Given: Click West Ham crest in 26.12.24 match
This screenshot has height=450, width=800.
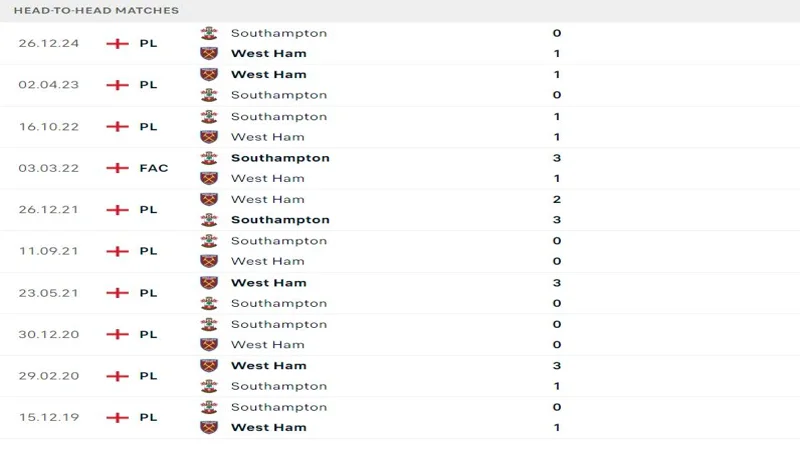Looking at the screenshot, I should pyautogui.click(x=209, y=53).
